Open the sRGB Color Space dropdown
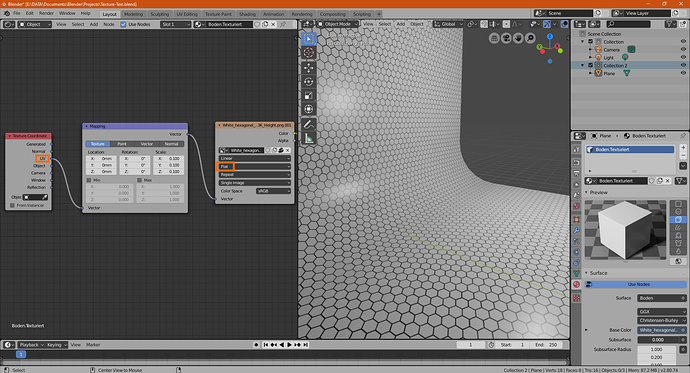690x373 pixels. tap(273, 191)
